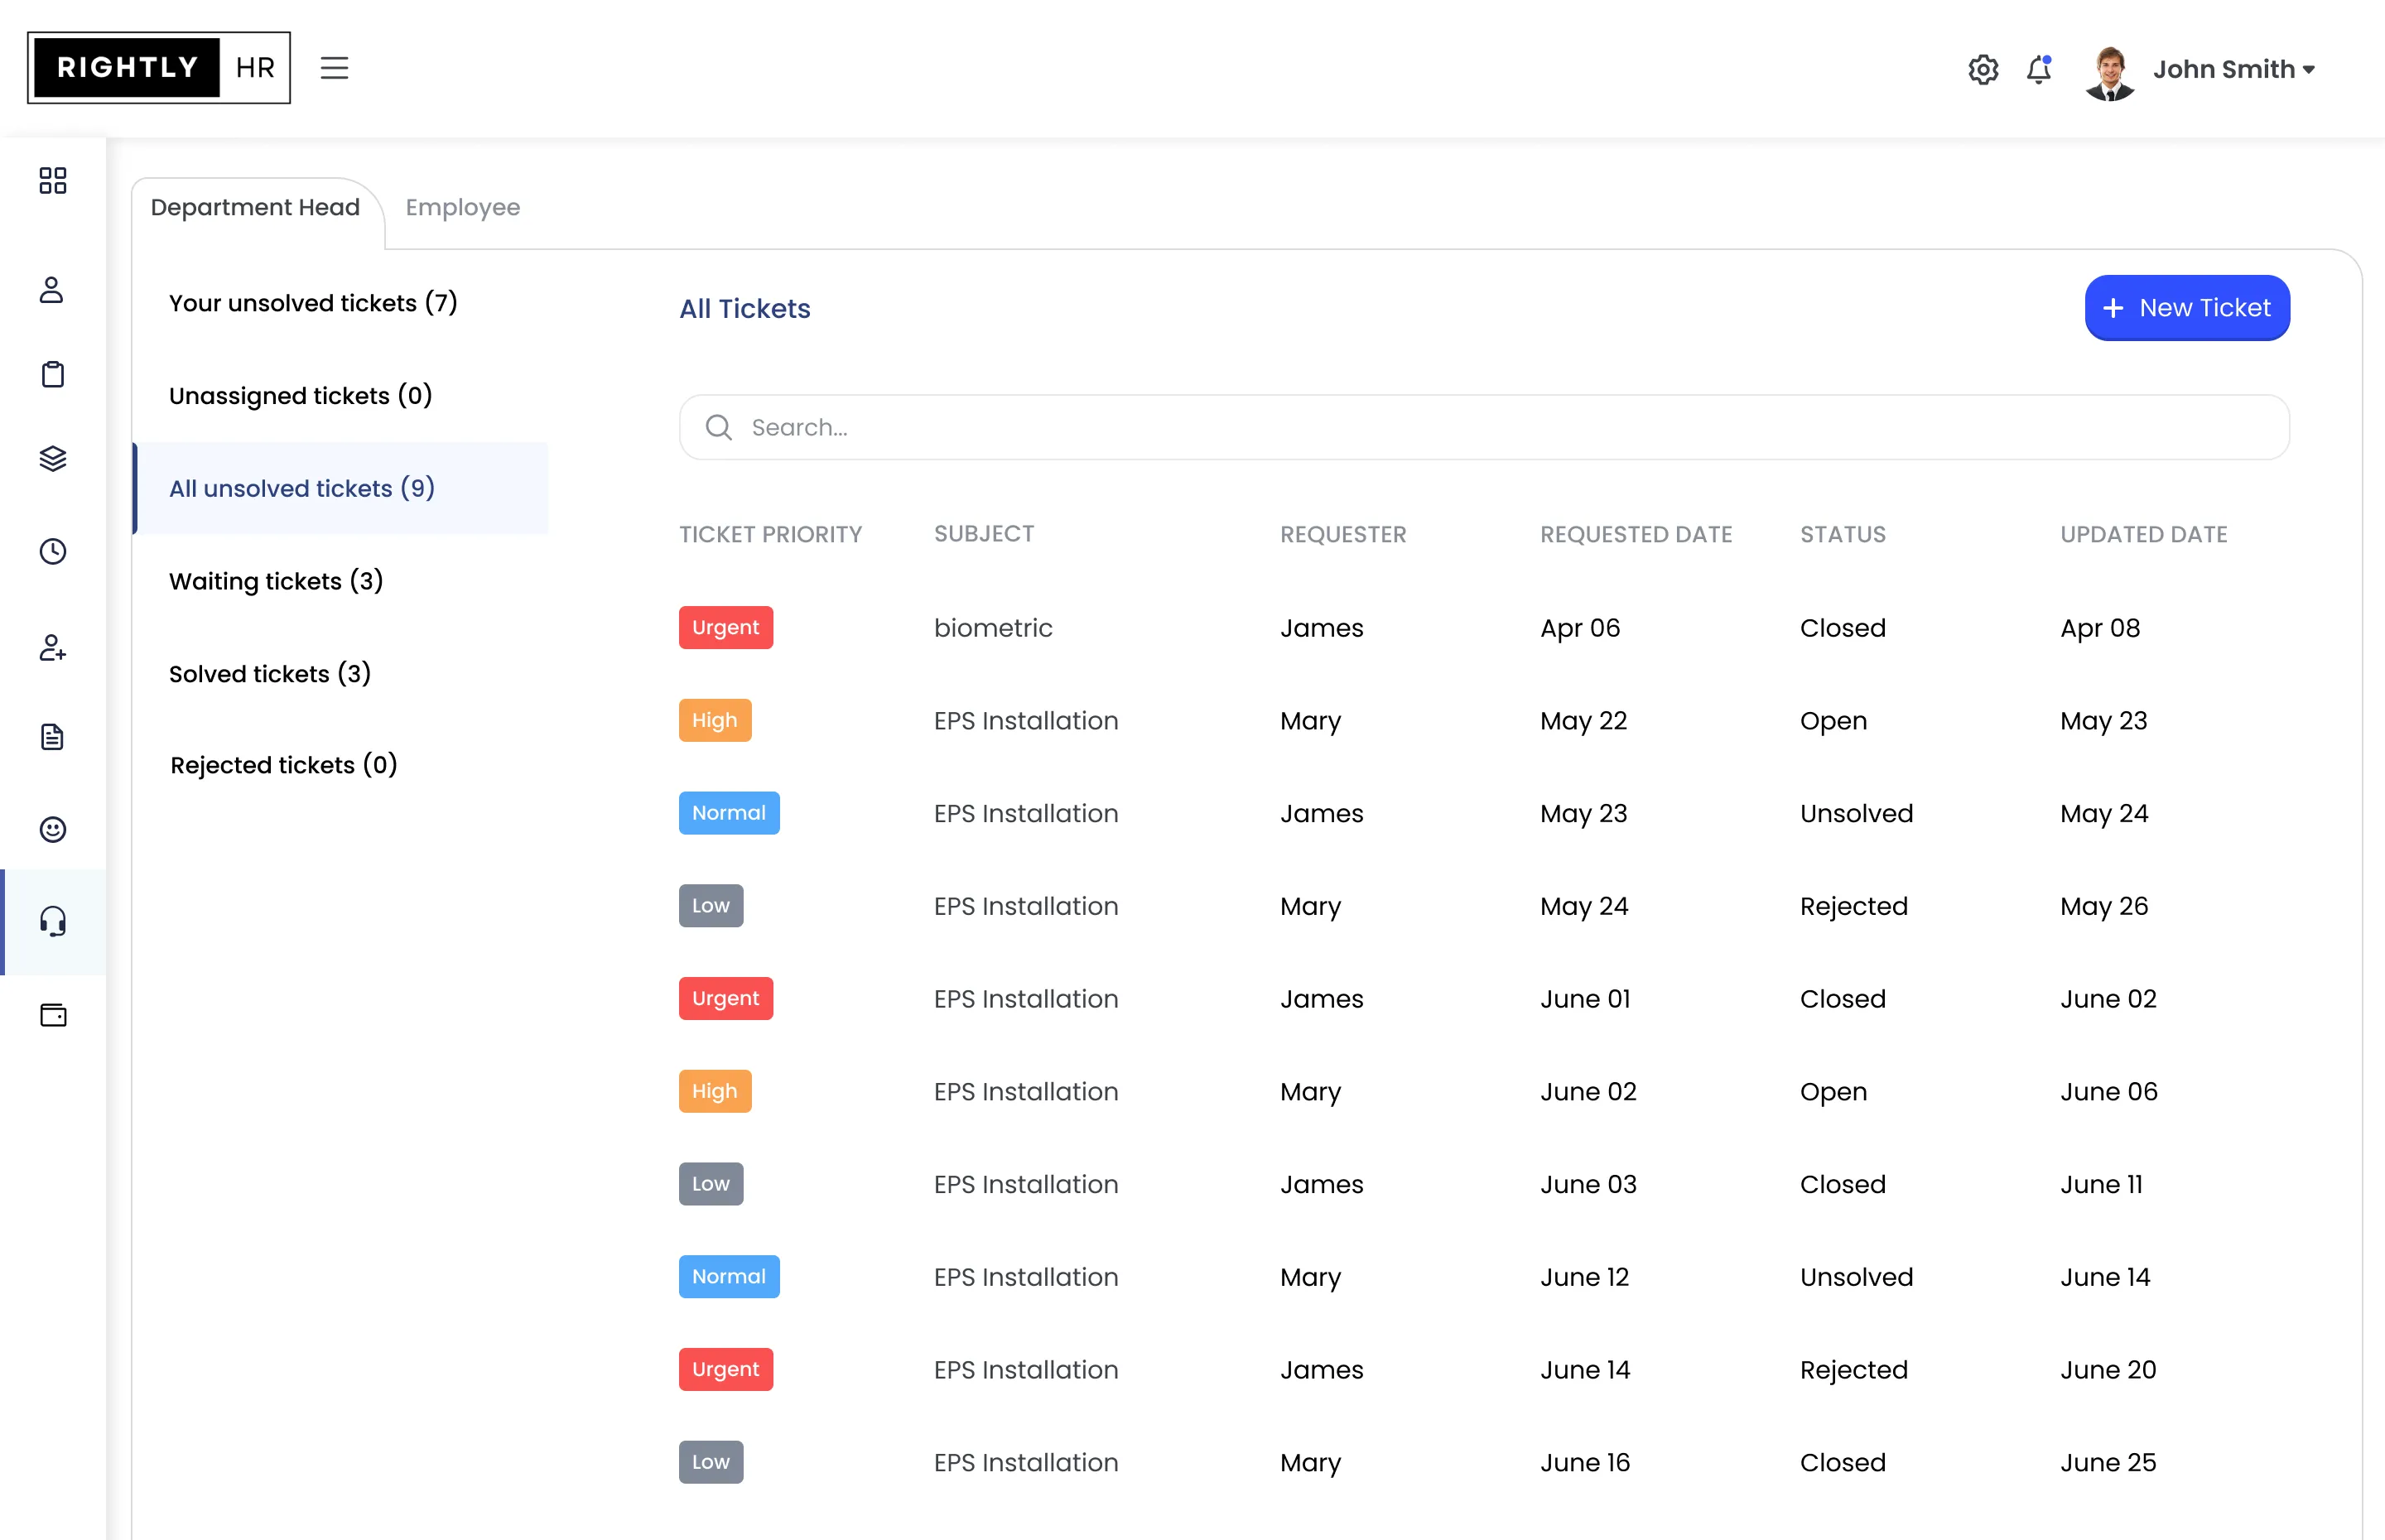Click the biometric ticket subject
2385x1540 pixels.
(993, 628)
